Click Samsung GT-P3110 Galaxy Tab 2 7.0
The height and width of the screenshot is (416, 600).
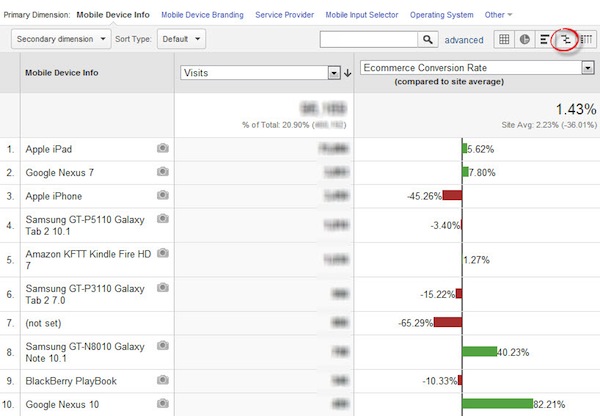pyautogui.click(x=85, y=294)
